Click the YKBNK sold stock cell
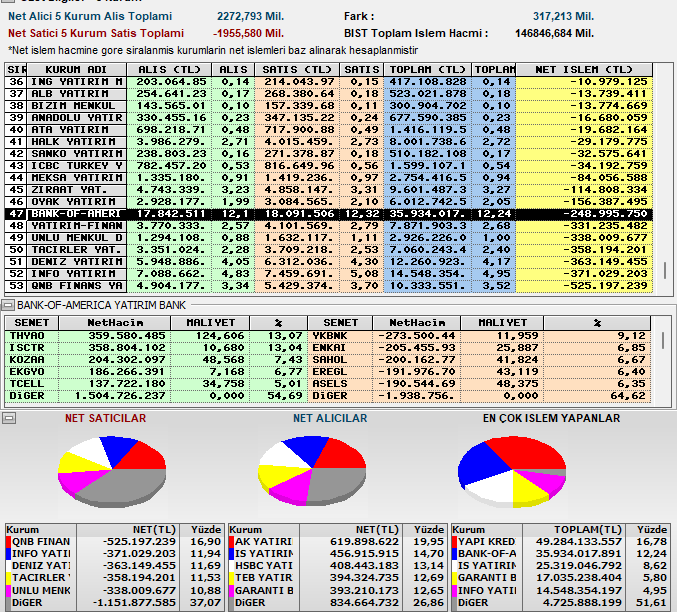This screenshot has height=612, width=677. click(x=340, y=336)
